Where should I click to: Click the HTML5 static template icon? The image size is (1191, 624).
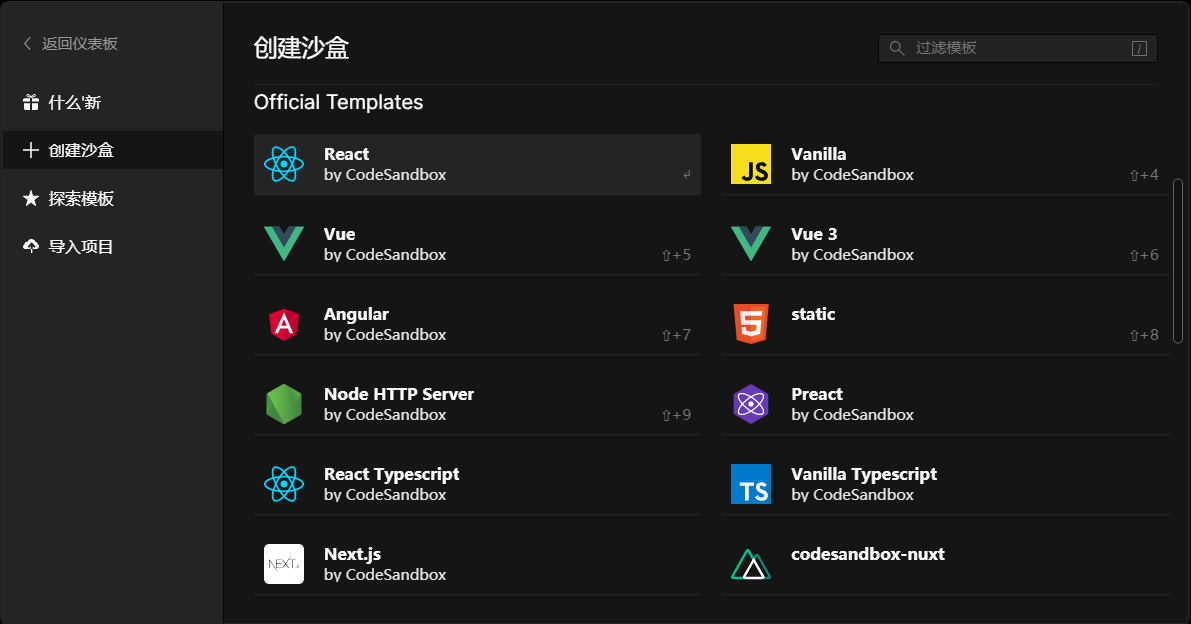pos(751,324)
